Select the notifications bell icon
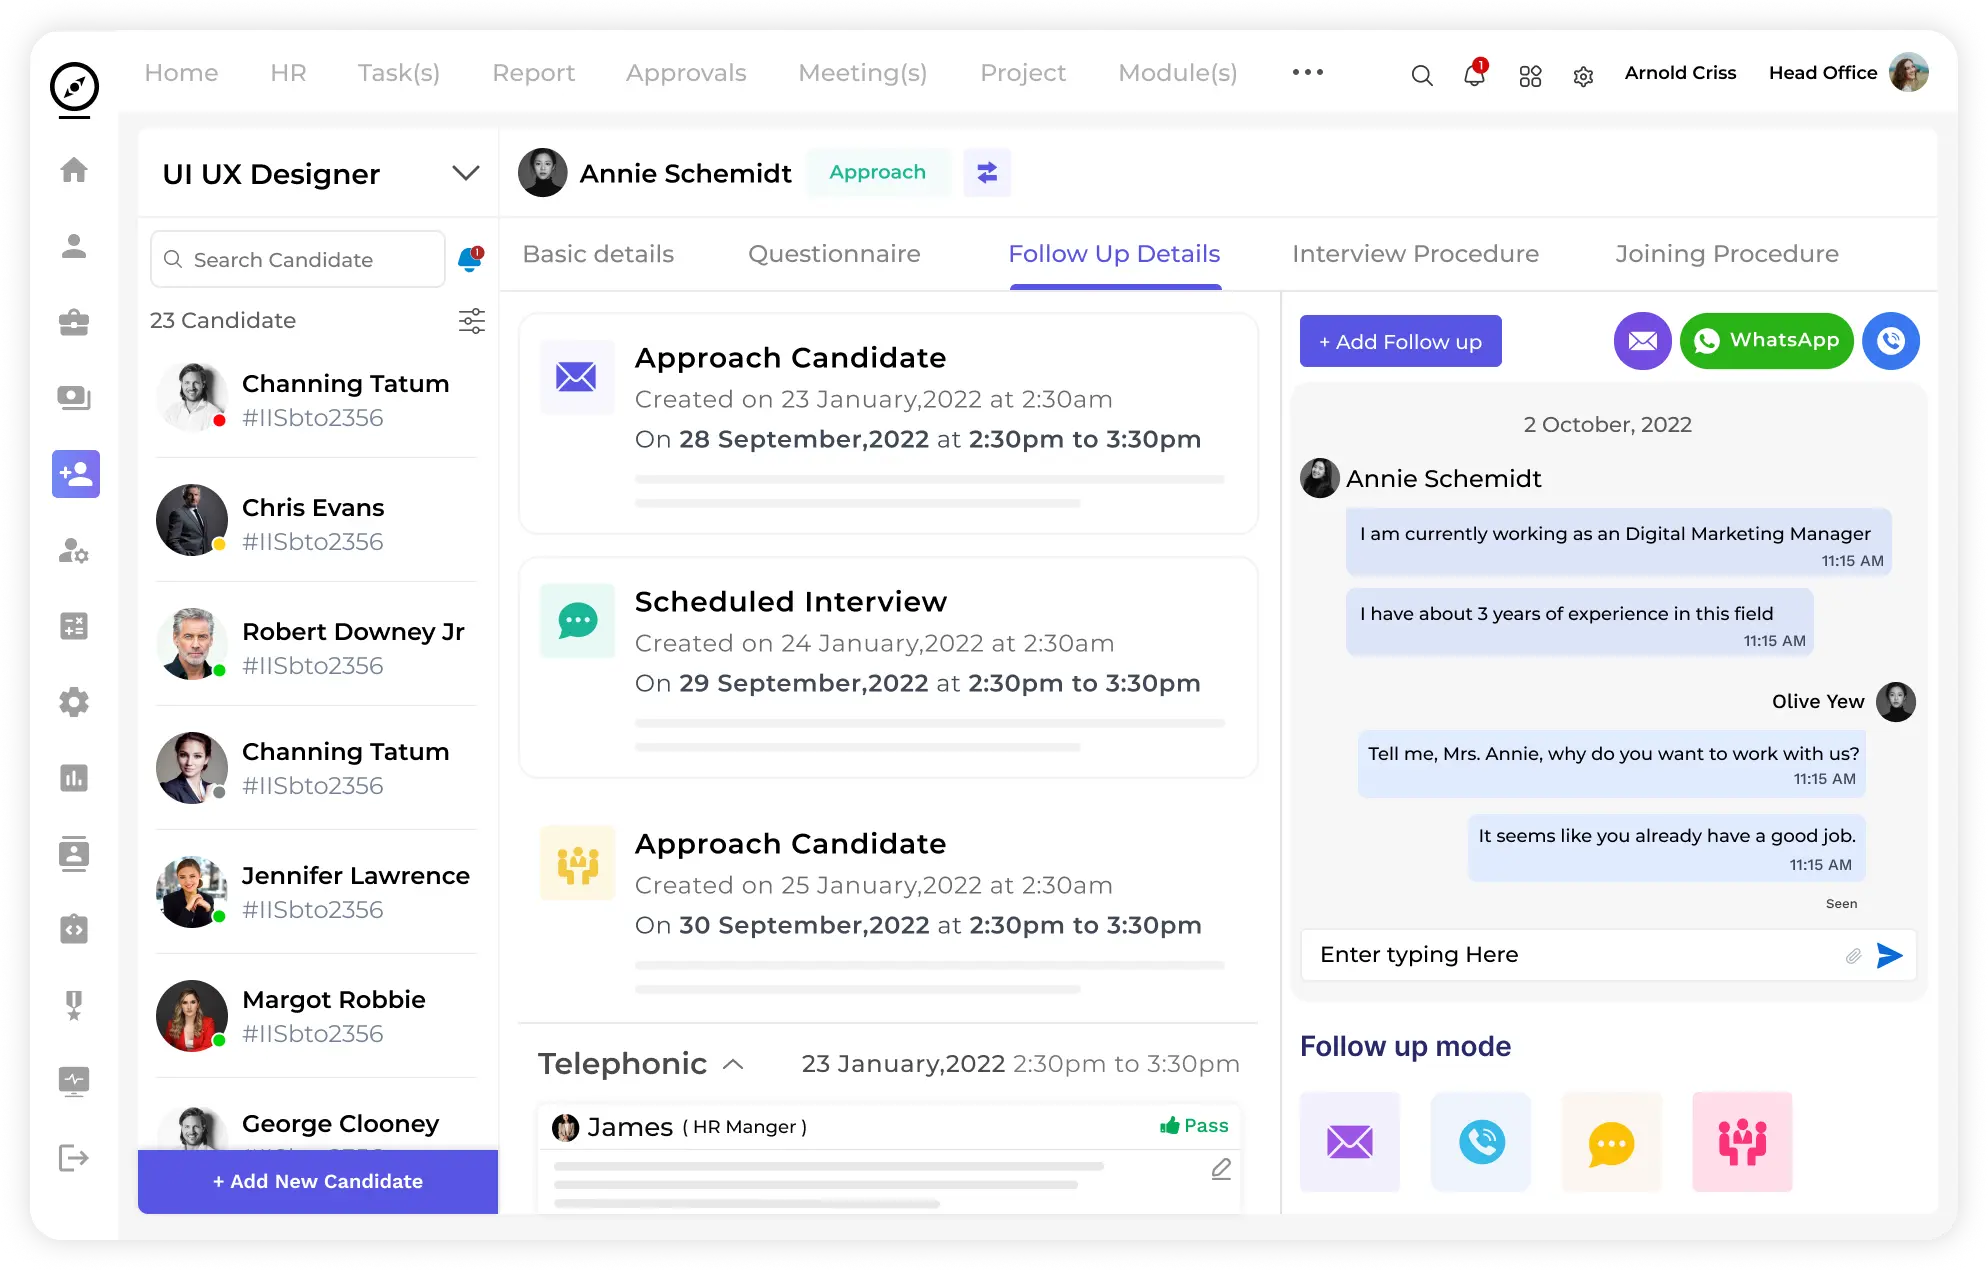This screenshot has height=1270, width=1988. (x=1474, y=72)
